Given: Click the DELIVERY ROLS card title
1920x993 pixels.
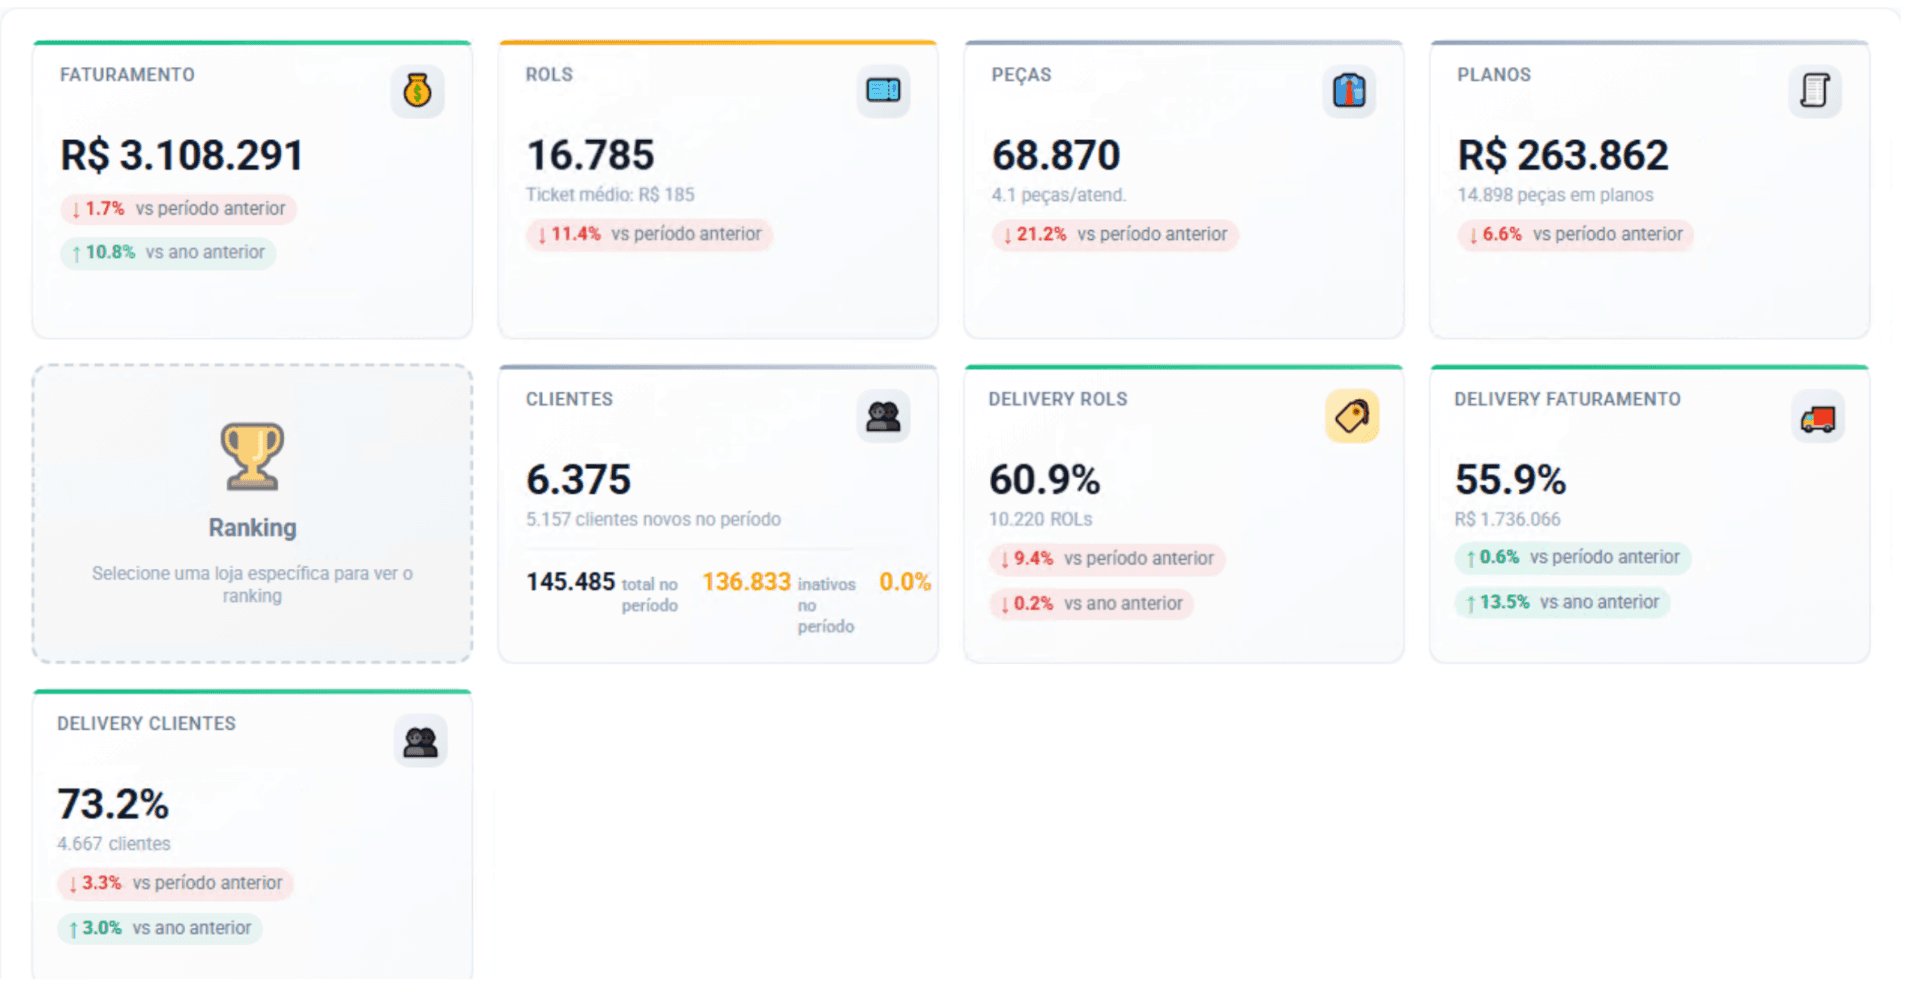Looking at the screenshot, I should [x=1058, y=399].
